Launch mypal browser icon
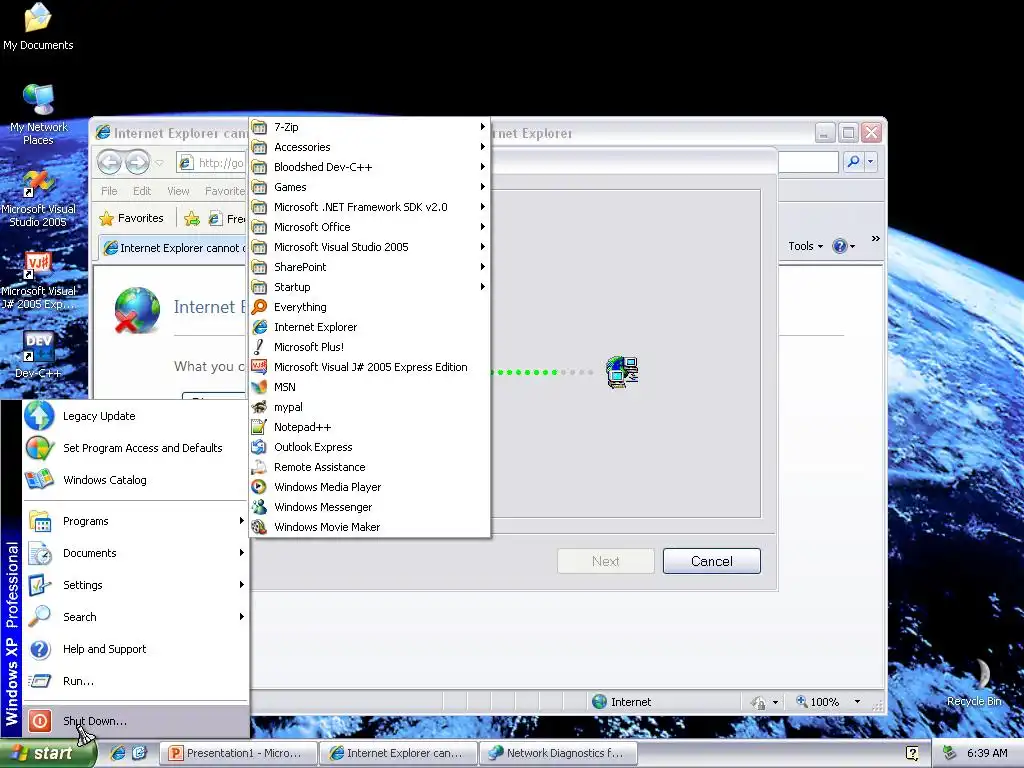1024x768 pixels. point(259,407)
